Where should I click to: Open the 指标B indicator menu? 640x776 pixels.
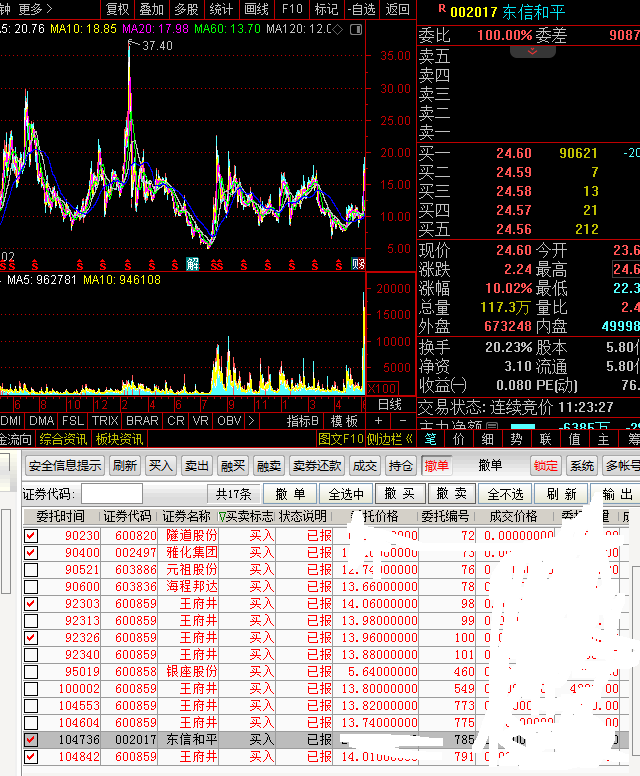tap(302, 421)
